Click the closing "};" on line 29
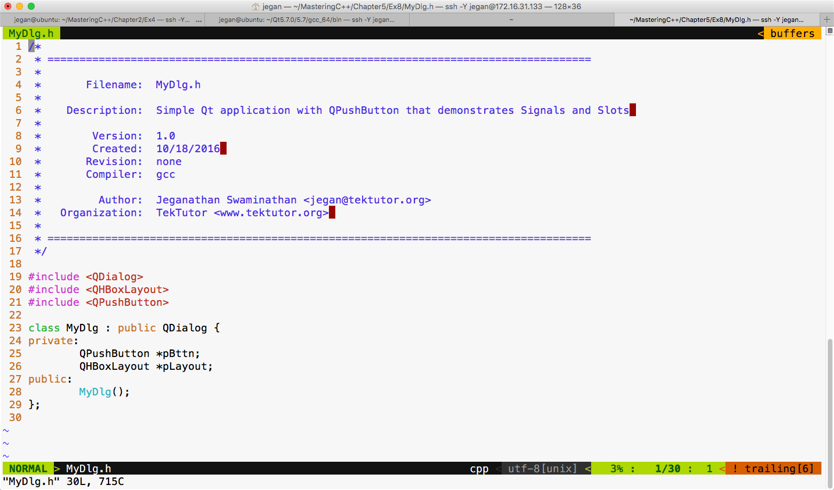 click(x=34, y=405)
